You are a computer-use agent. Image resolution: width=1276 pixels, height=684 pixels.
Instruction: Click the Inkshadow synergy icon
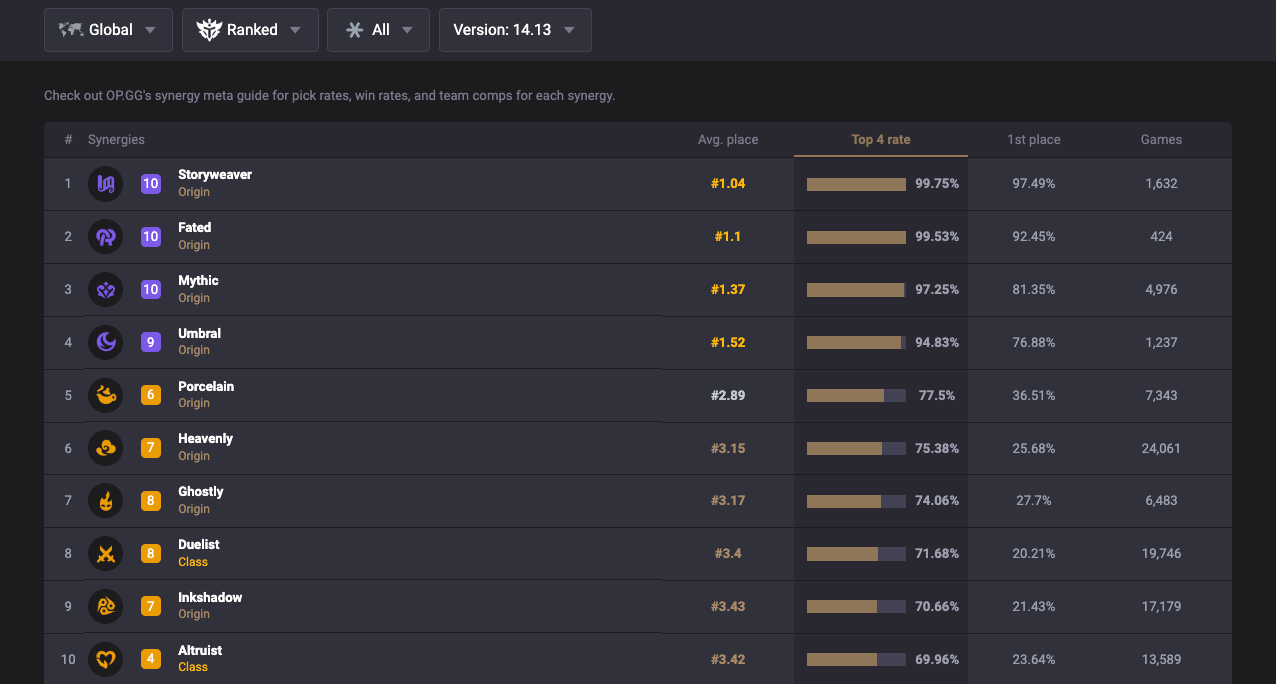tap(106, 606)
